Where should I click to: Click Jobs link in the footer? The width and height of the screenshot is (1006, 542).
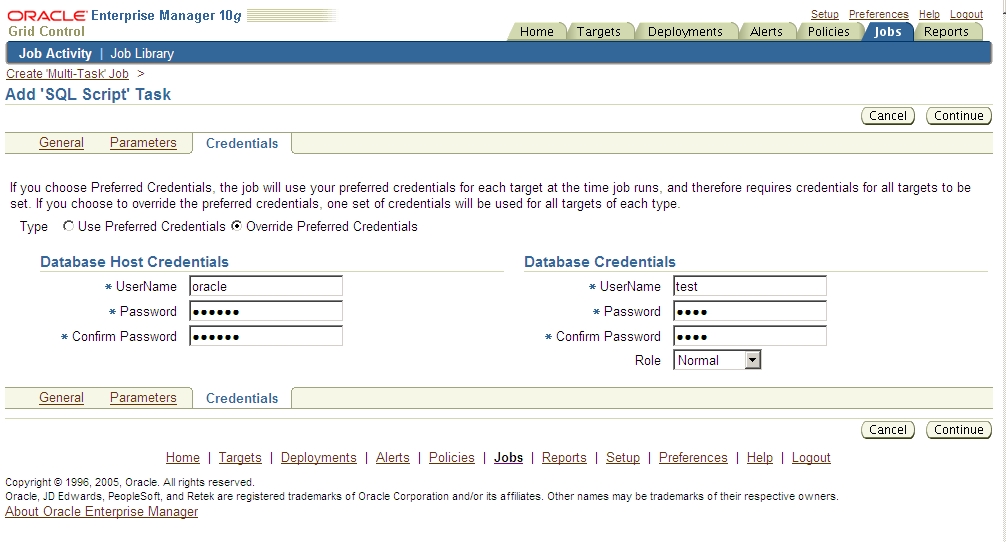tap(508, 457)
